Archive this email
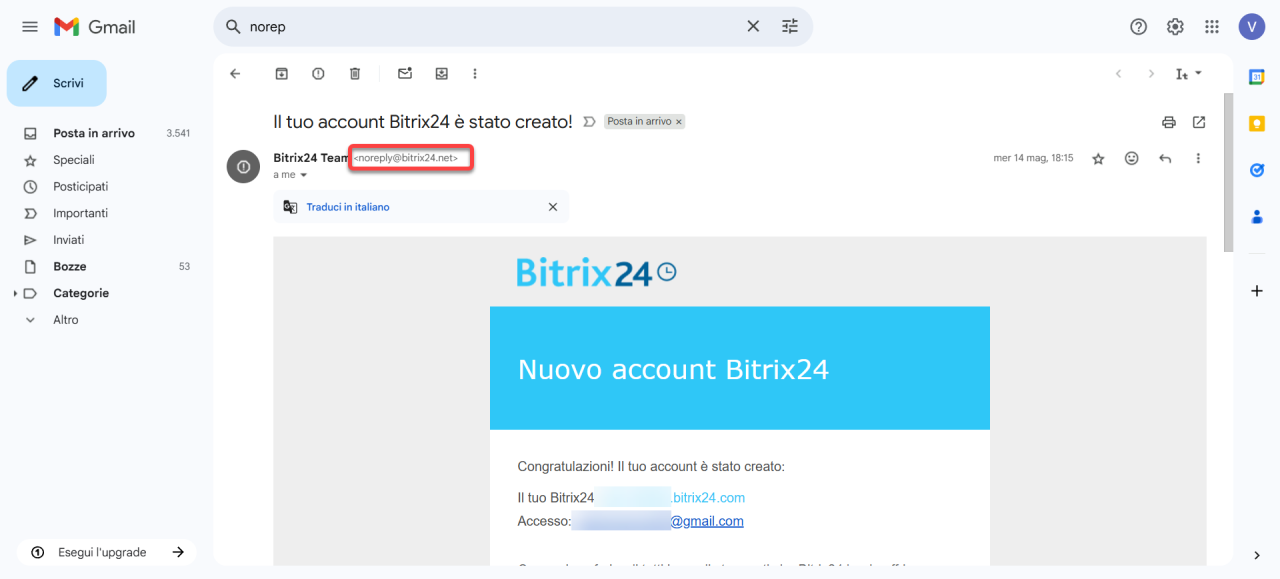The width and height of the screenshot is (1280, 579). tap(282, 74)
